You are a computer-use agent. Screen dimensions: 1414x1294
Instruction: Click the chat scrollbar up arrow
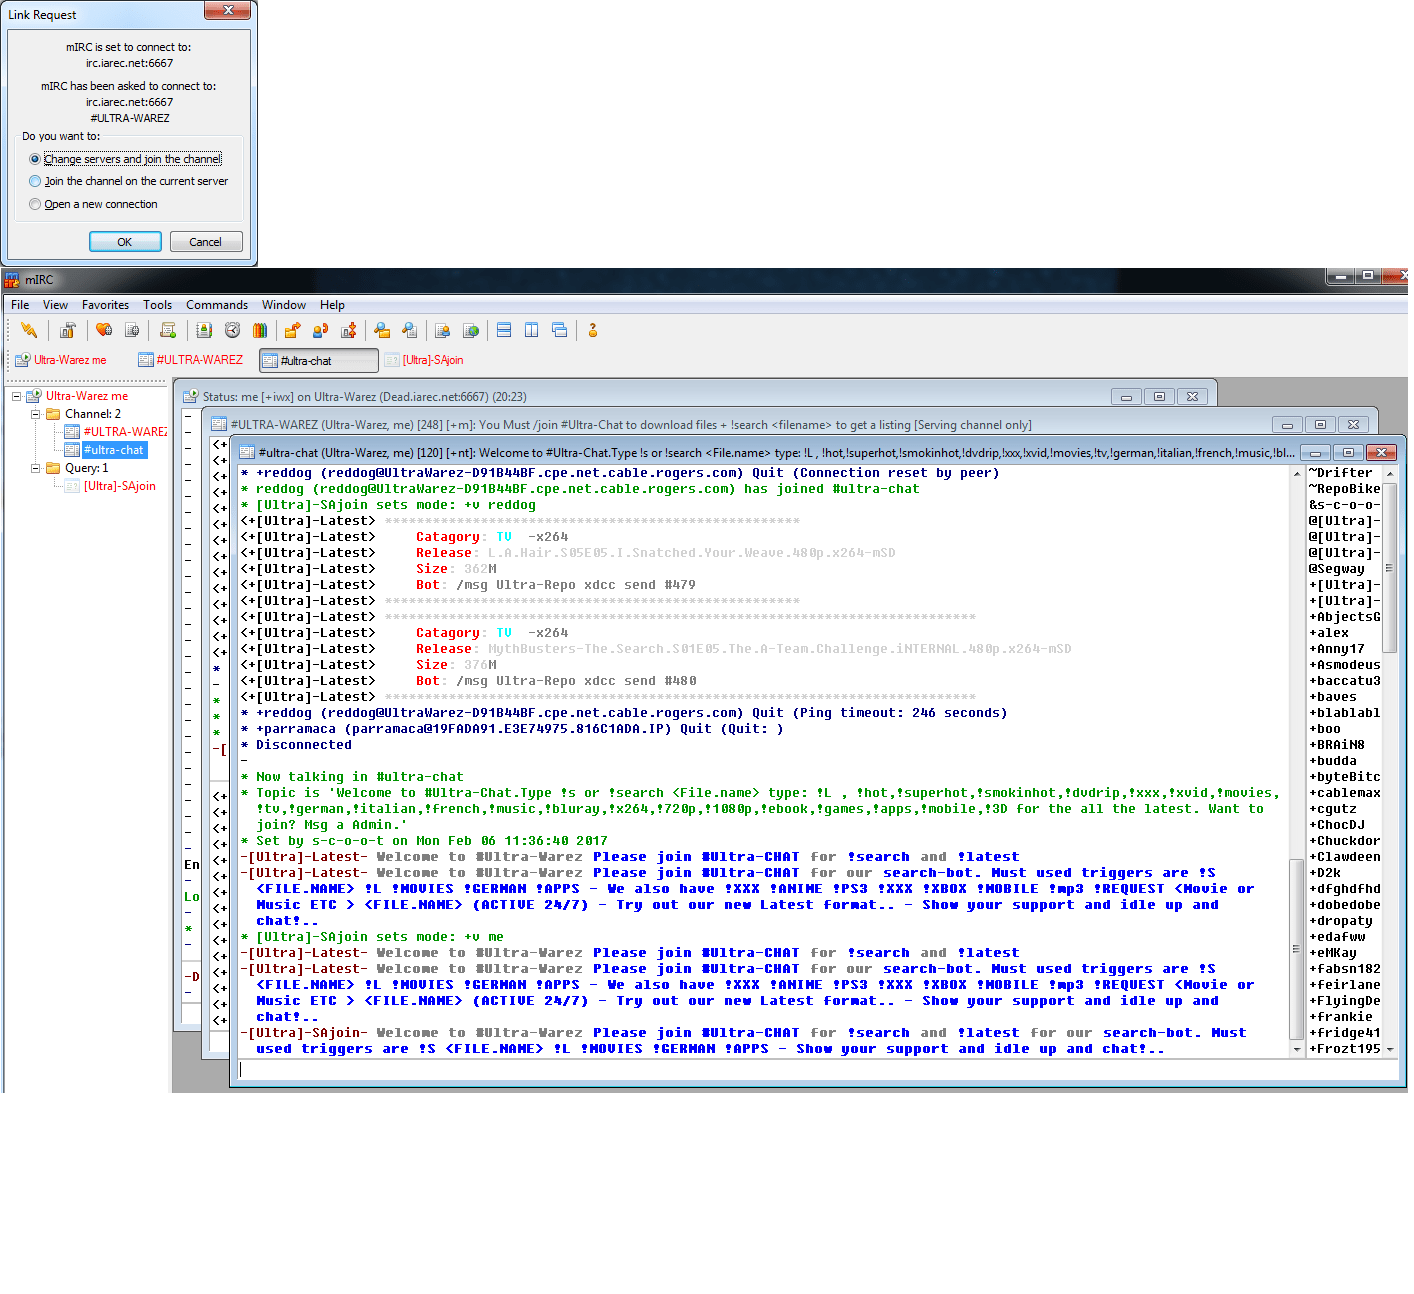pos(1298,473)
